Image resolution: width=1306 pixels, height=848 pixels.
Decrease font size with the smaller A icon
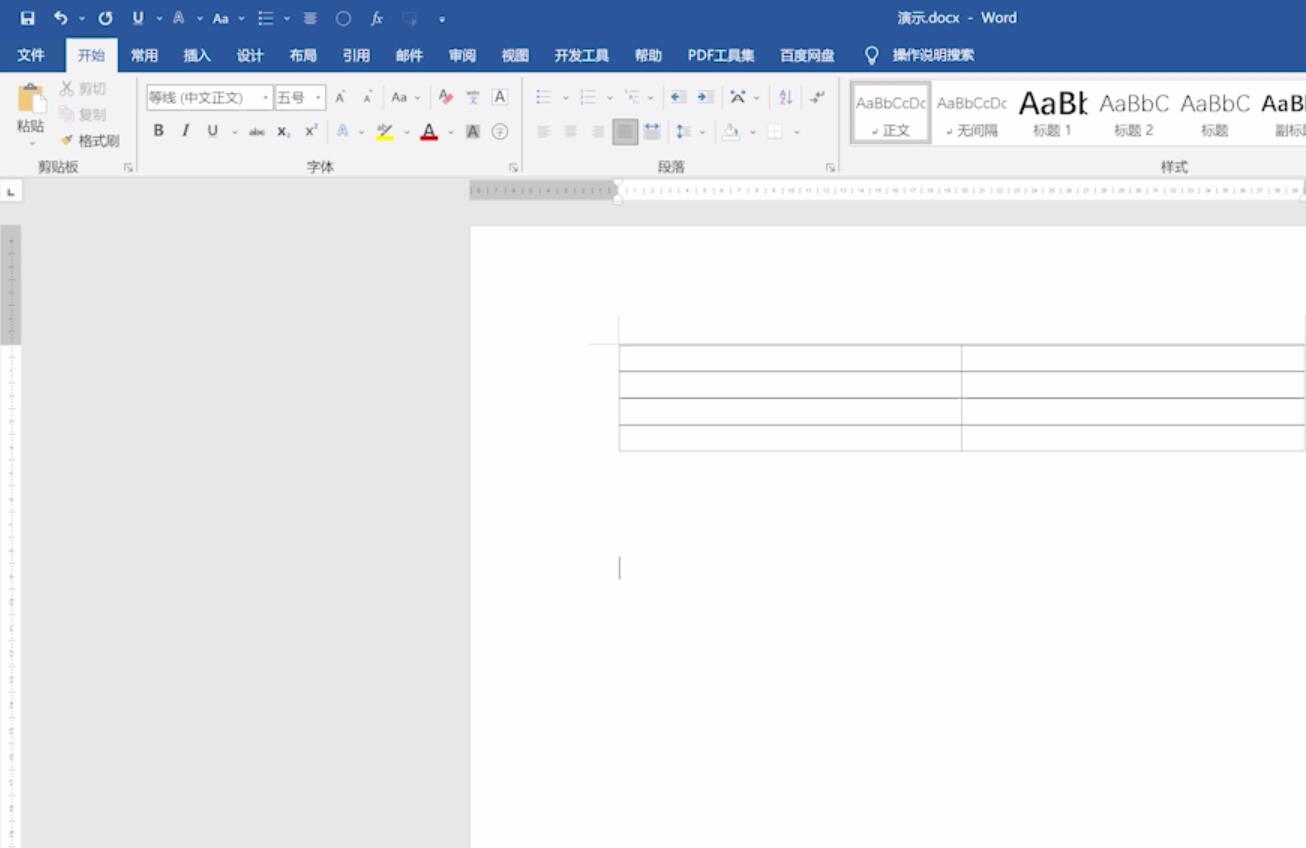click(x=367, y=97)
